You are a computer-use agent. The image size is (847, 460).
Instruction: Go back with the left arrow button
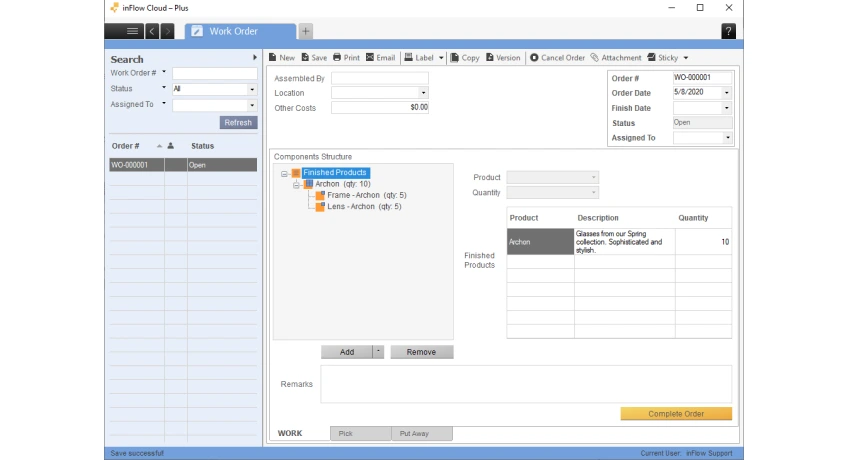tap(152, 31)
